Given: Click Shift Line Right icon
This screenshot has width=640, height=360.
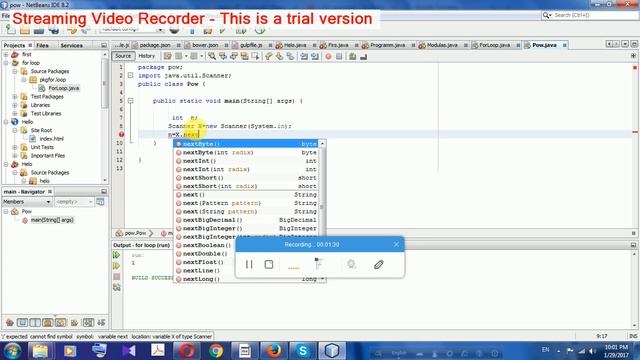Looking at the screenshot, I should pyautogui.click(x=314, y=56).
